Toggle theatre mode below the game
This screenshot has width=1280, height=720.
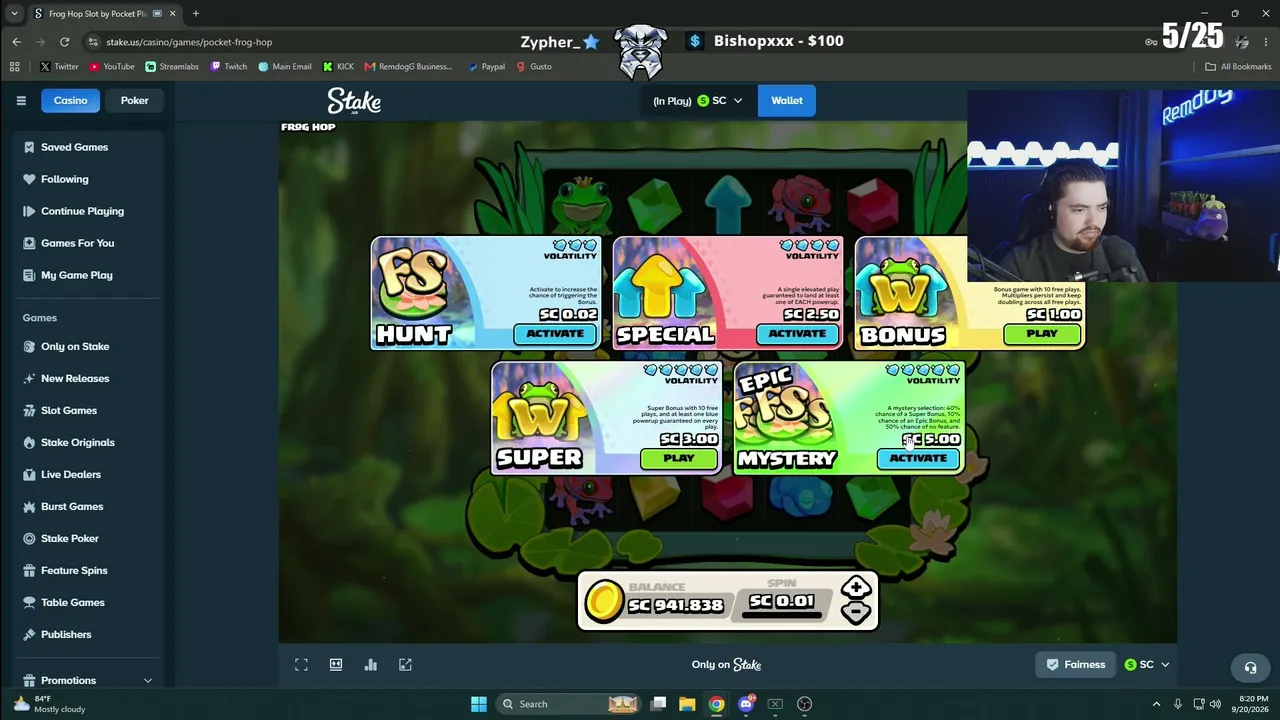[336, 664]
